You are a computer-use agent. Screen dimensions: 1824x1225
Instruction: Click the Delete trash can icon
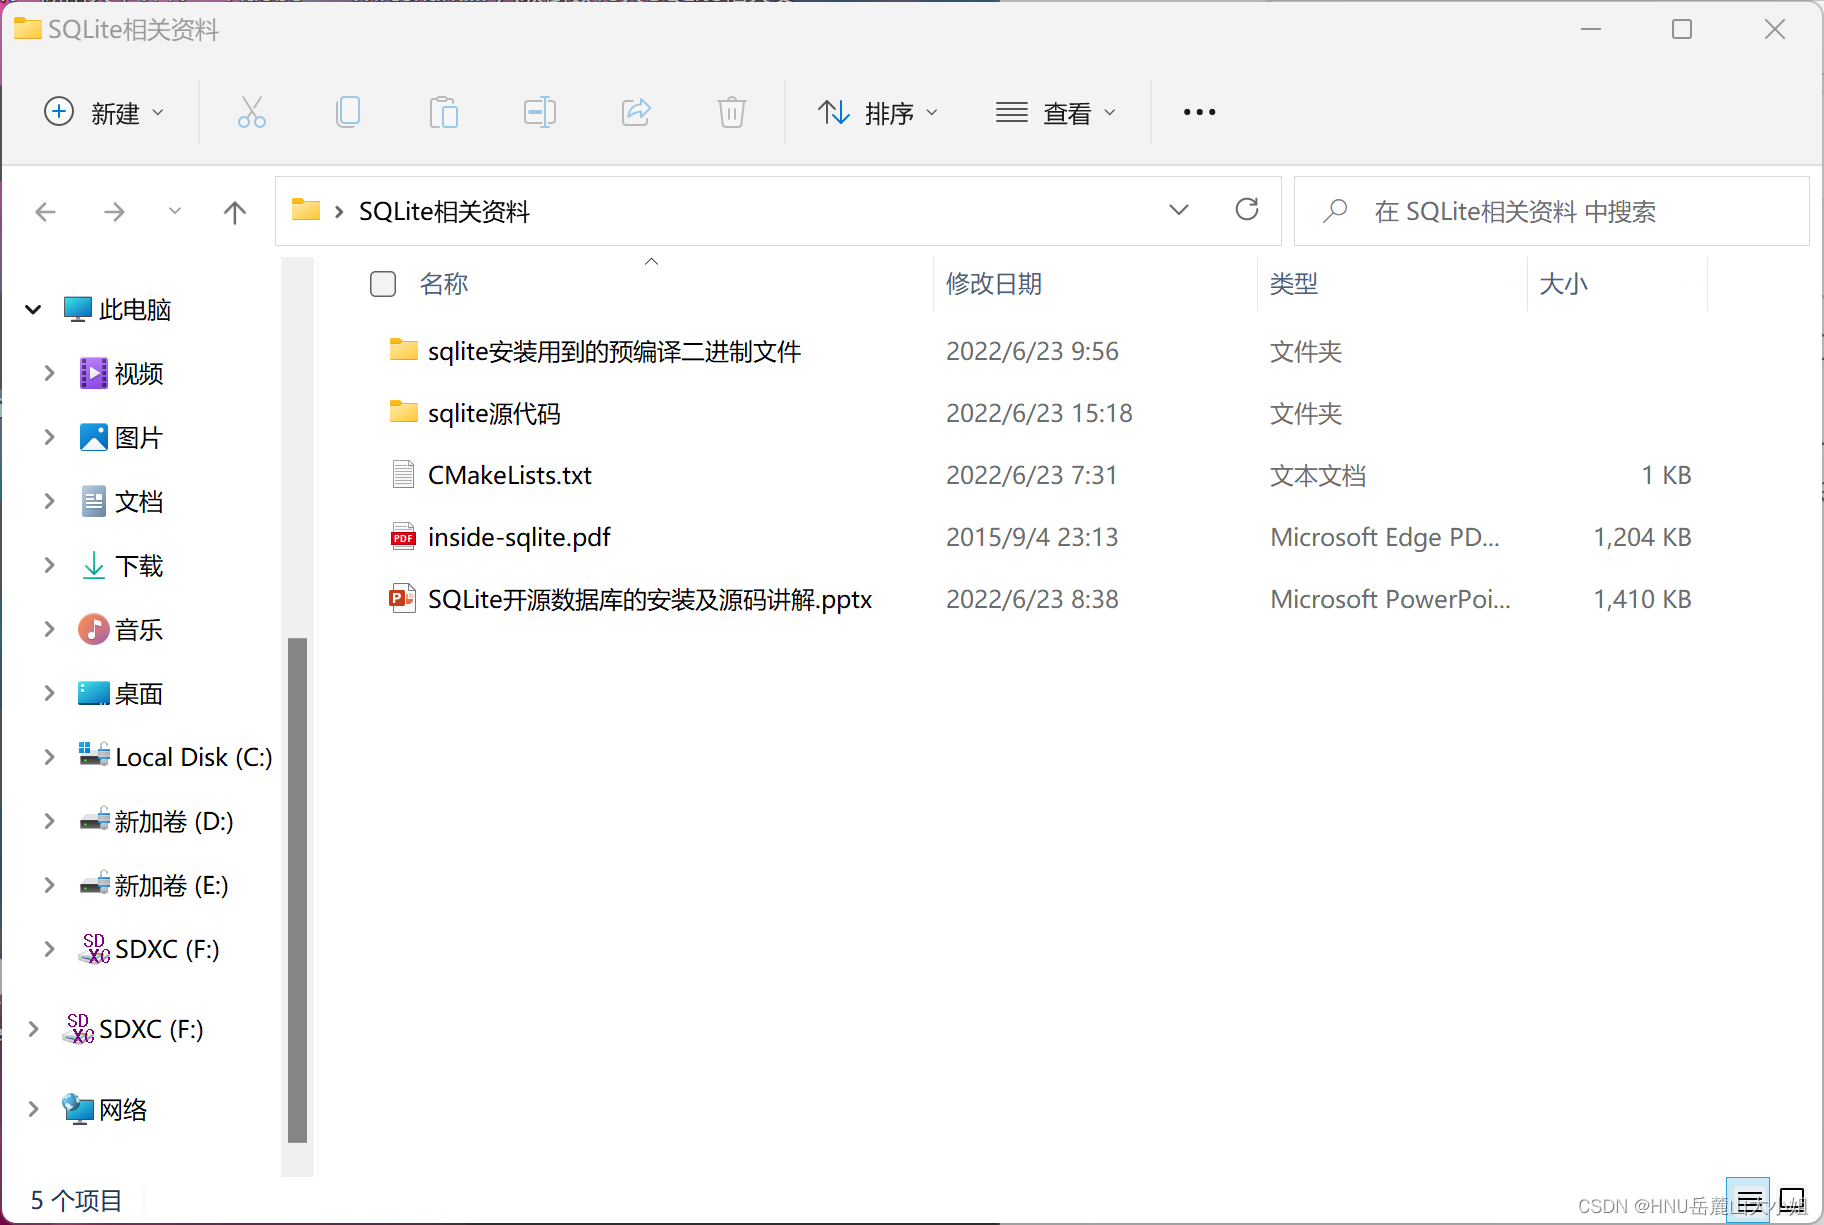coord(732,112)
